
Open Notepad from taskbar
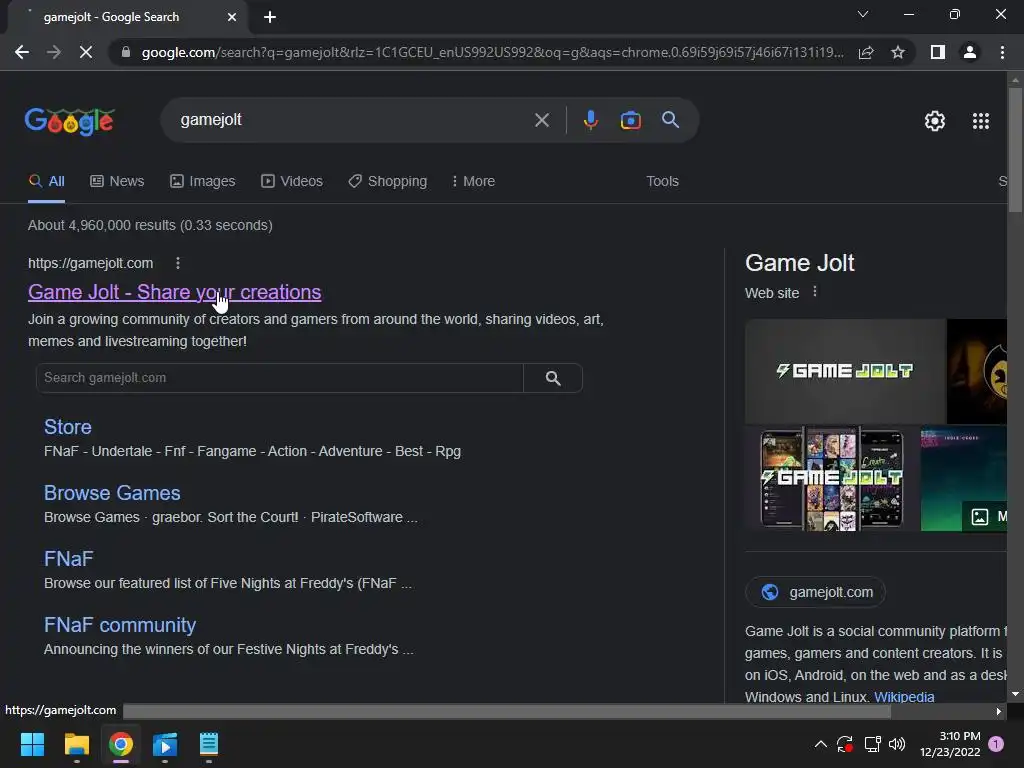click(208, 744)
